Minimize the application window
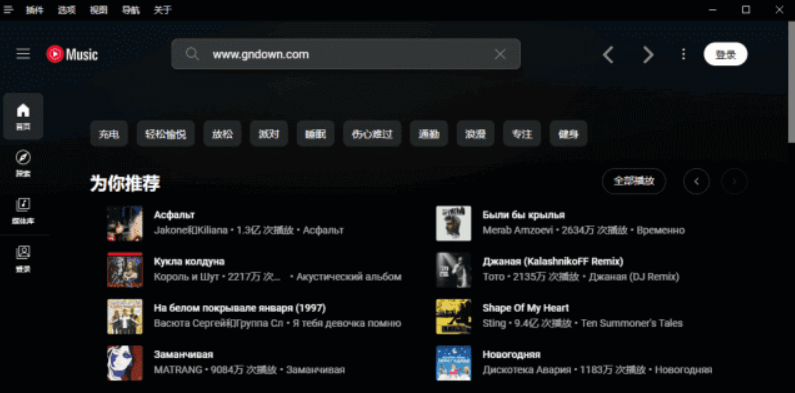Screen dimensions: 795x393 point(713,10)
